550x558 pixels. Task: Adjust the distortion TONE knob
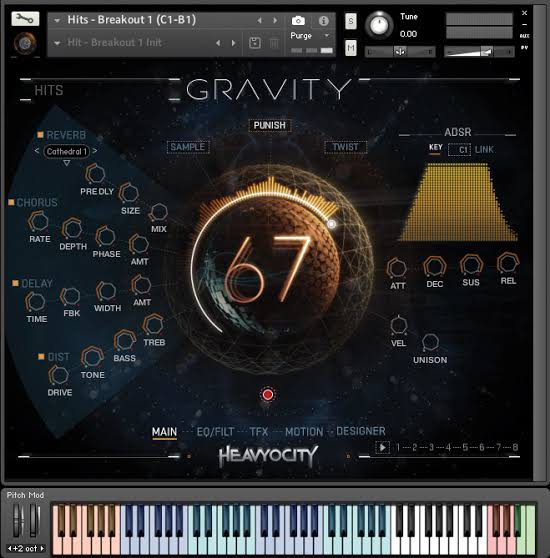point(92,357)
